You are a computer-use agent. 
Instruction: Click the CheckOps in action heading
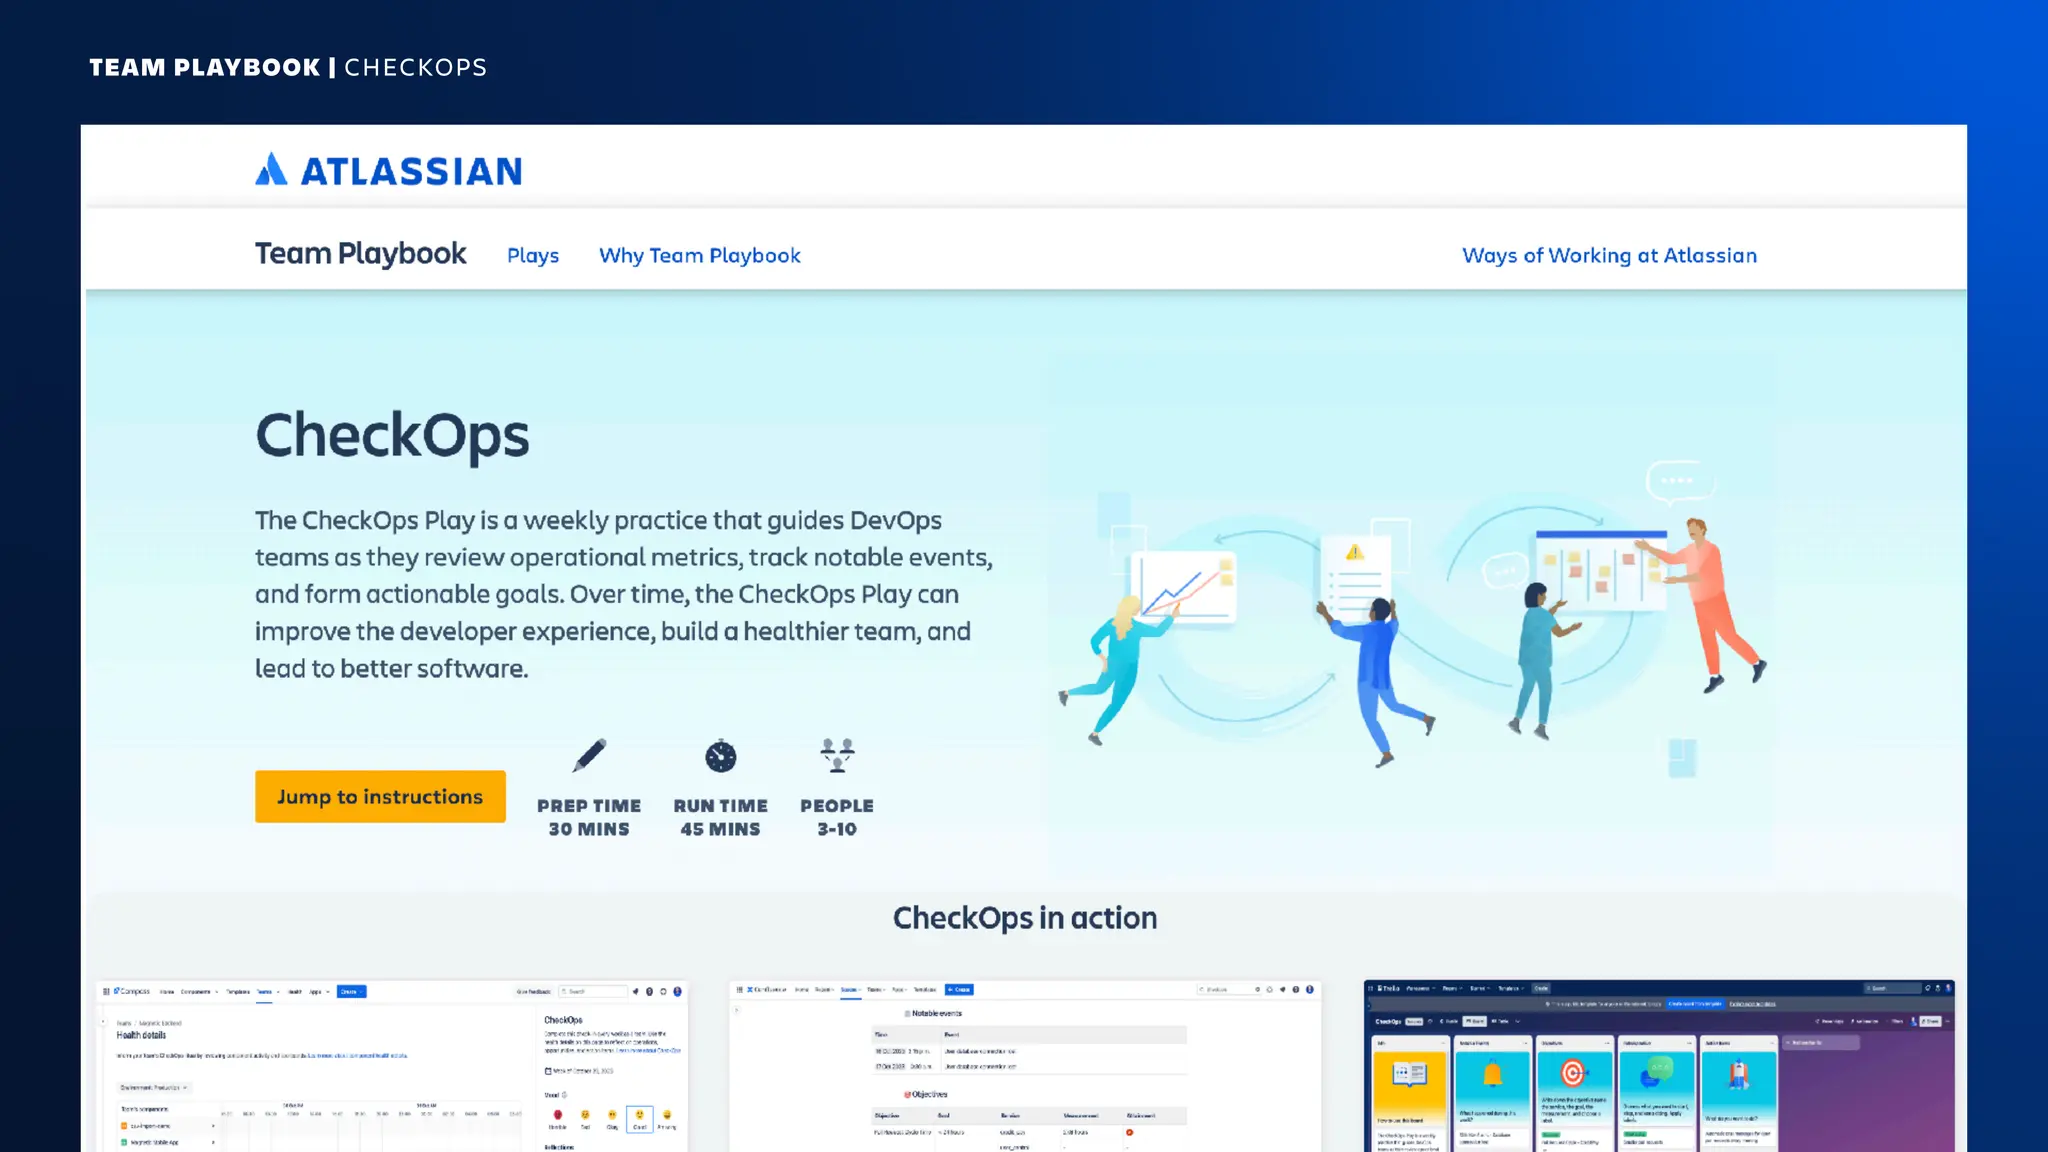tap(1025, 917)
